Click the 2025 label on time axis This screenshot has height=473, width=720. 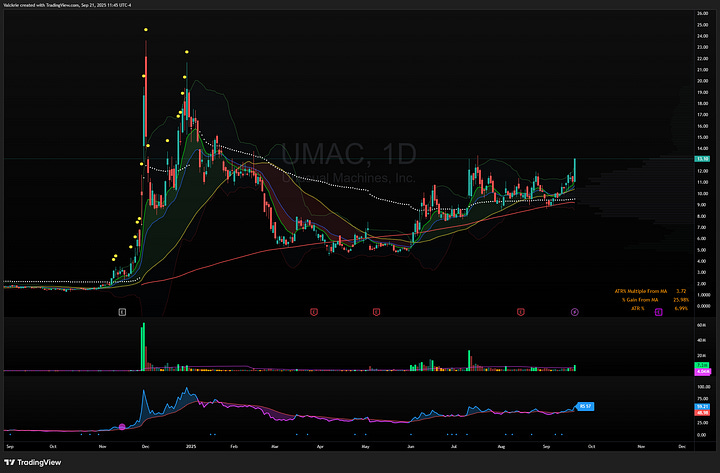191,446
